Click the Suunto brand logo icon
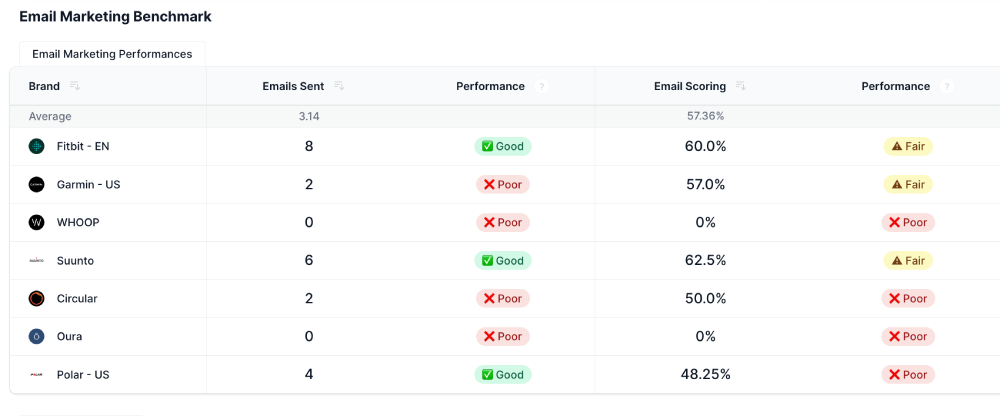1000x416 pixels. pyautogui.click(x=36, y=260)
